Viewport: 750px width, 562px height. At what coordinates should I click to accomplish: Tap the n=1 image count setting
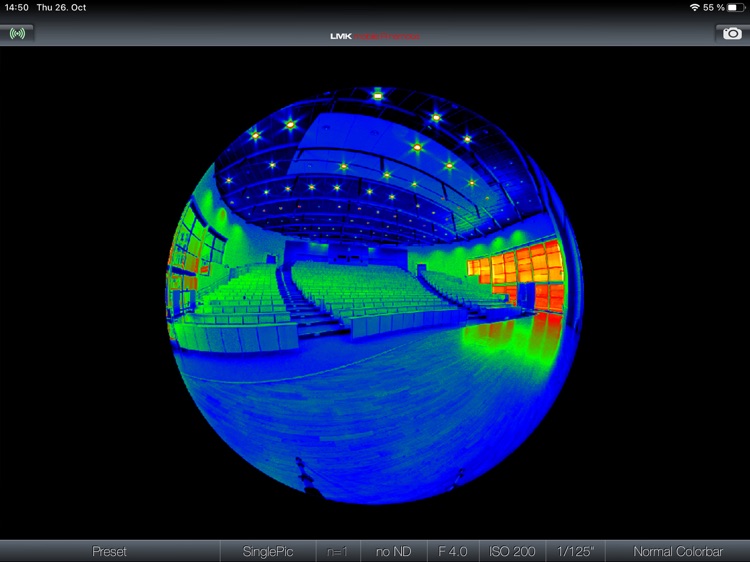(338, 551)
